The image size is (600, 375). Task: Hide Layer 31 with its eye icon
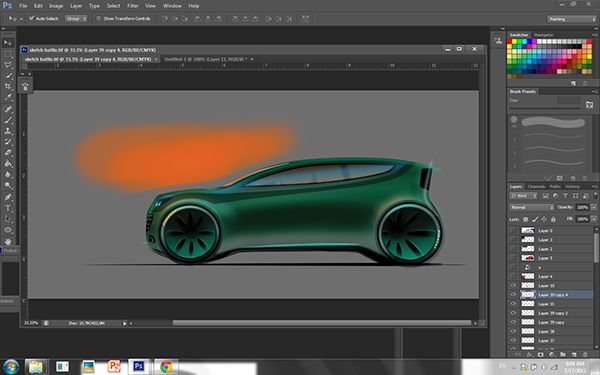[x=513, y=304]
